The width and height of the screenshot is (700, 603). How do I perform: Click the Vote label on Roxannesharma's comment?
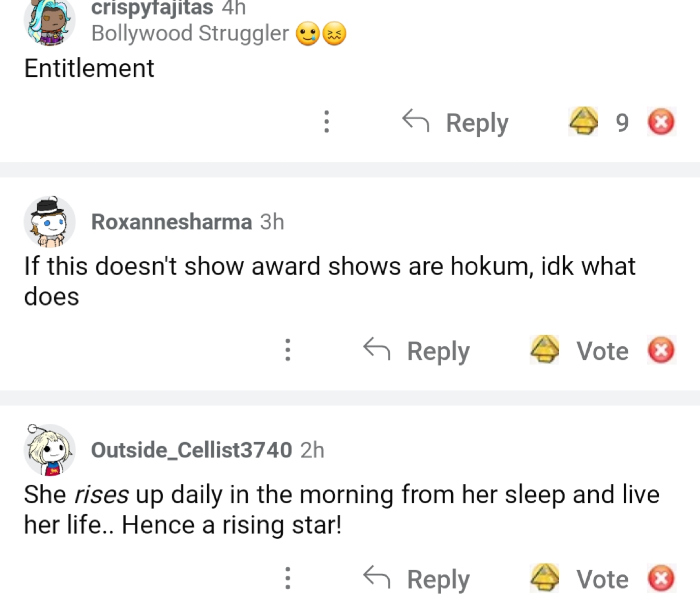click(x=602, y=350)
